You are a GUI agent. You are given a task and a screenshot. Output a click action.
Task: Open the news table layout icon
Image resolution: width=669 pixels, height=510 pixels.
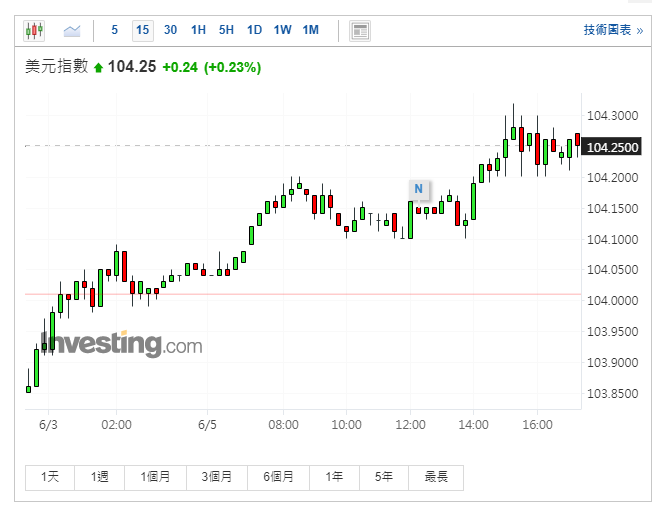pos(360,31)
